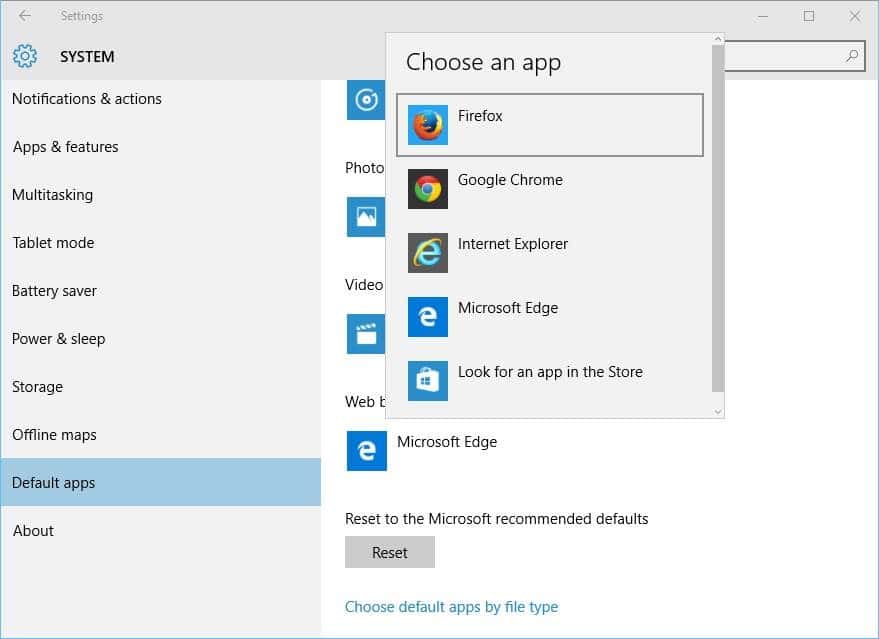Choose Firefox label in app list

480,115
